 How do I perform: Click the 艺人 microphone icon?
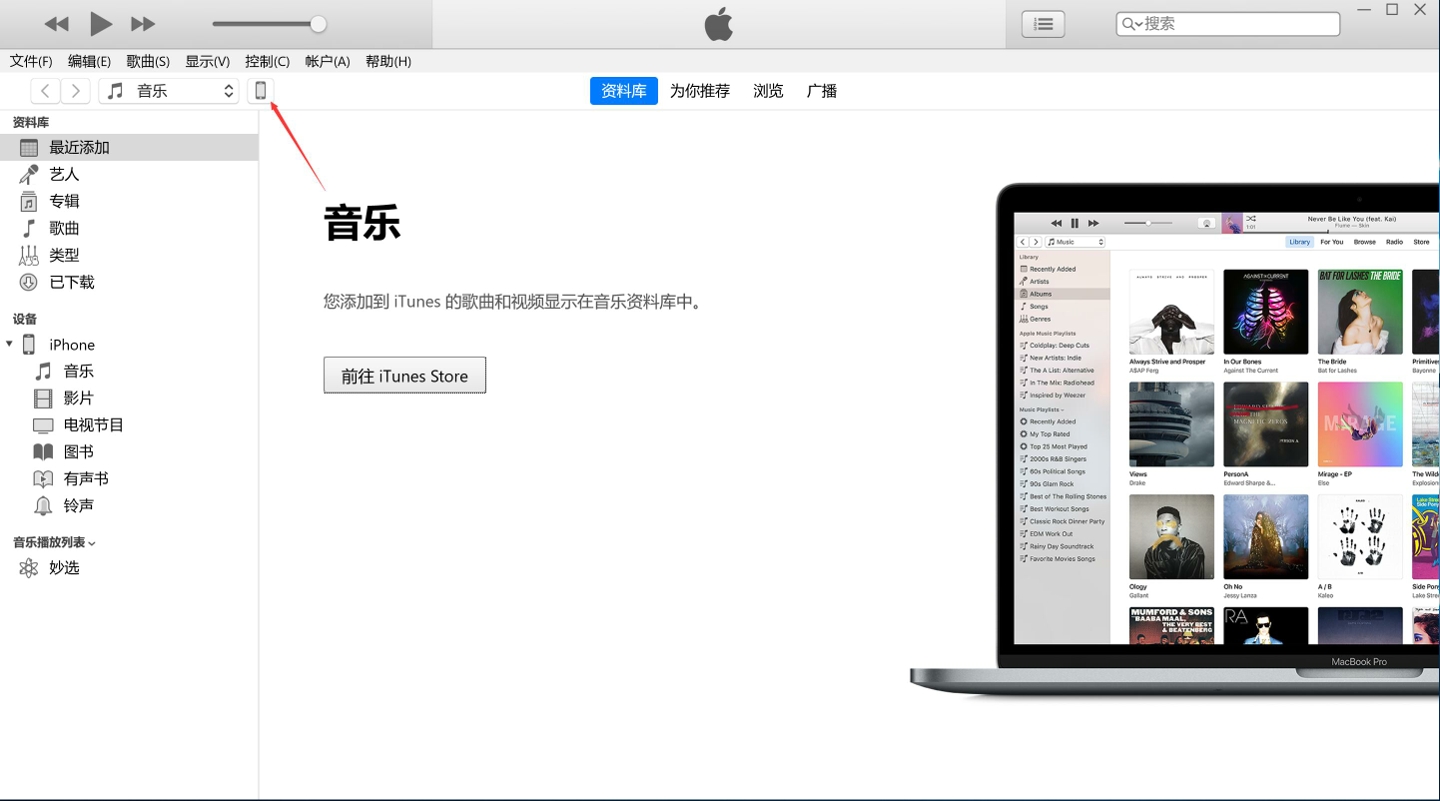(29, 174)
